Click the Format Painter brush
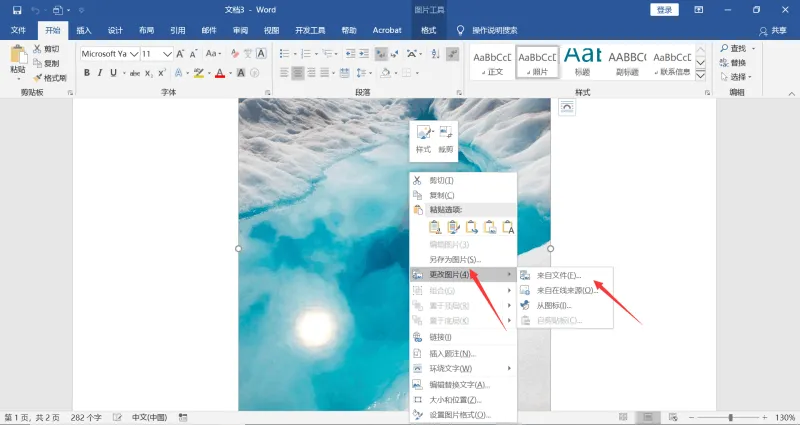800x425 pixels. point(37,78)
